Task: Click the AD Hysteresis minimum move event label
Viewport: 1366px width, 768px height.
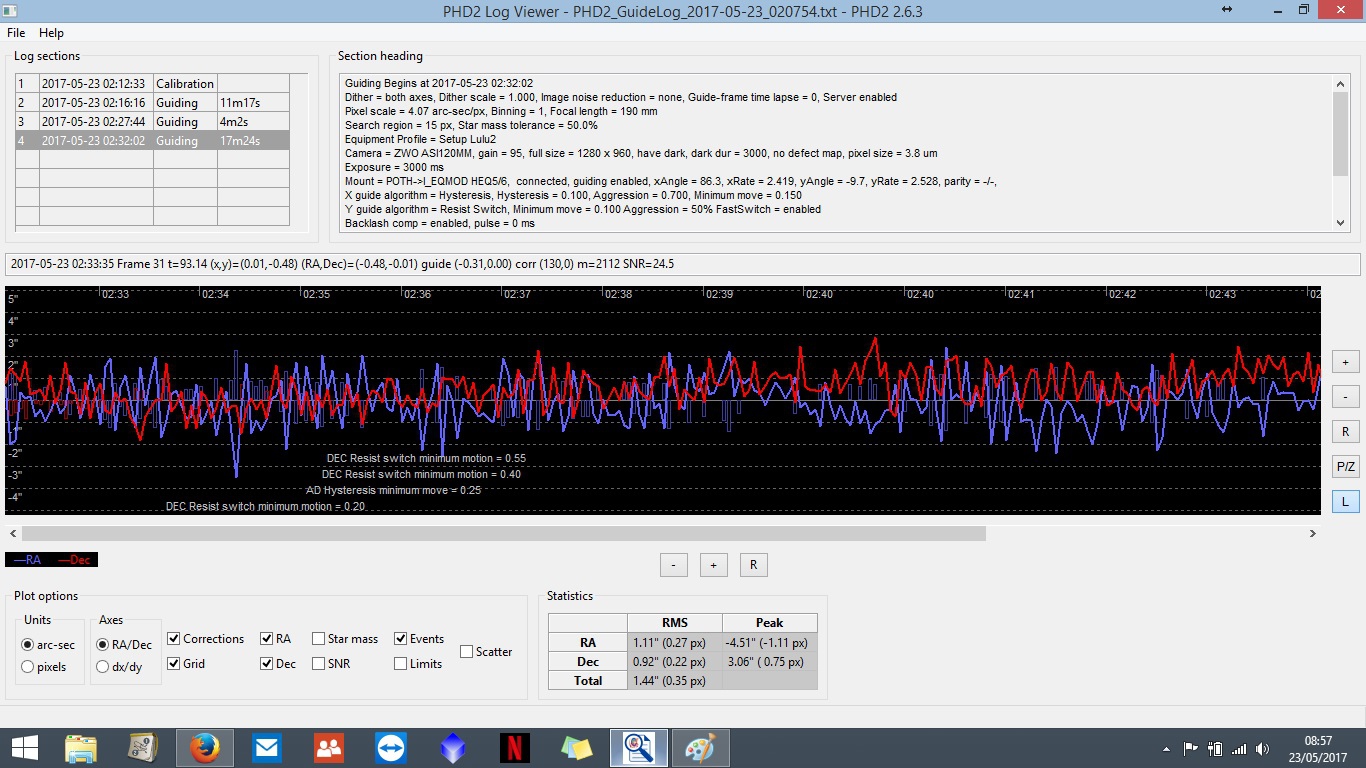Action: 393,490
